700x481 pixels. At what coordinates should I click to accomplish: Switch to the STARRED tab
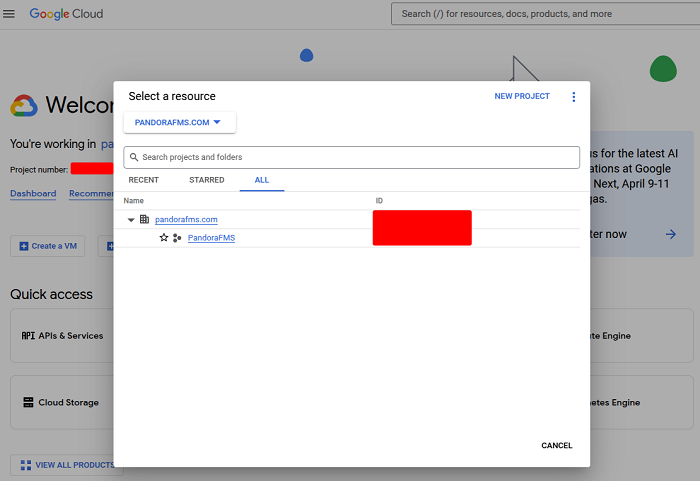[x=206, y=180]
